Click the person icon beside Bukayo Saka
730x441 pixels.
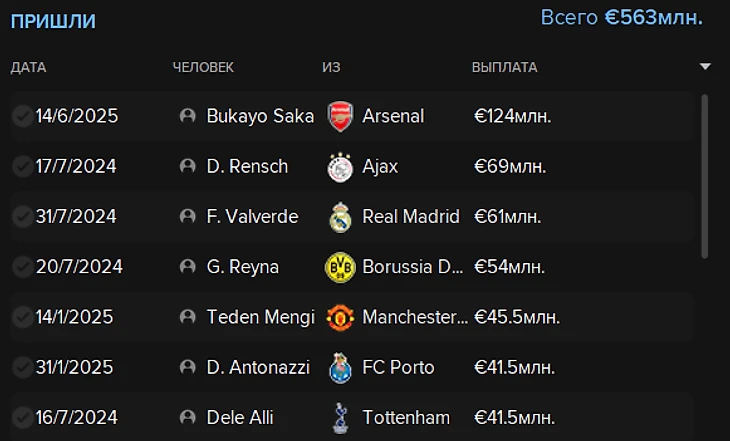[187, 116]
